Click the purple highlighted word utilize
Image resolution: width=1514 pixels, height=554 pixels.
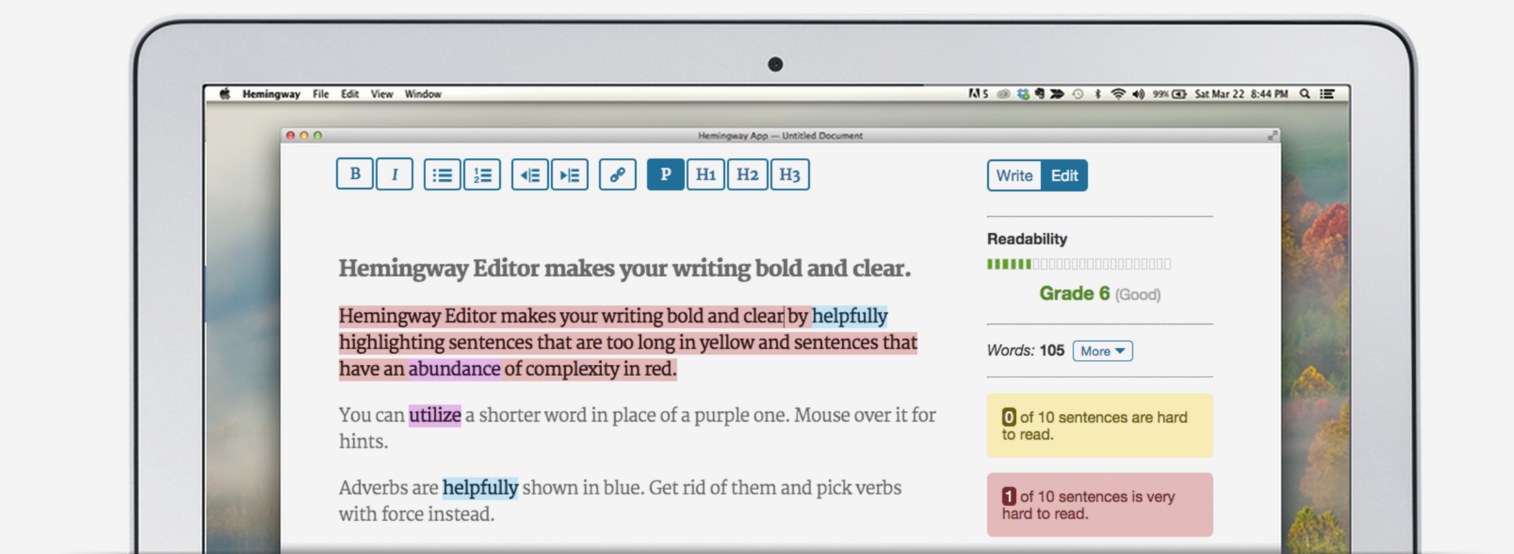435,415
